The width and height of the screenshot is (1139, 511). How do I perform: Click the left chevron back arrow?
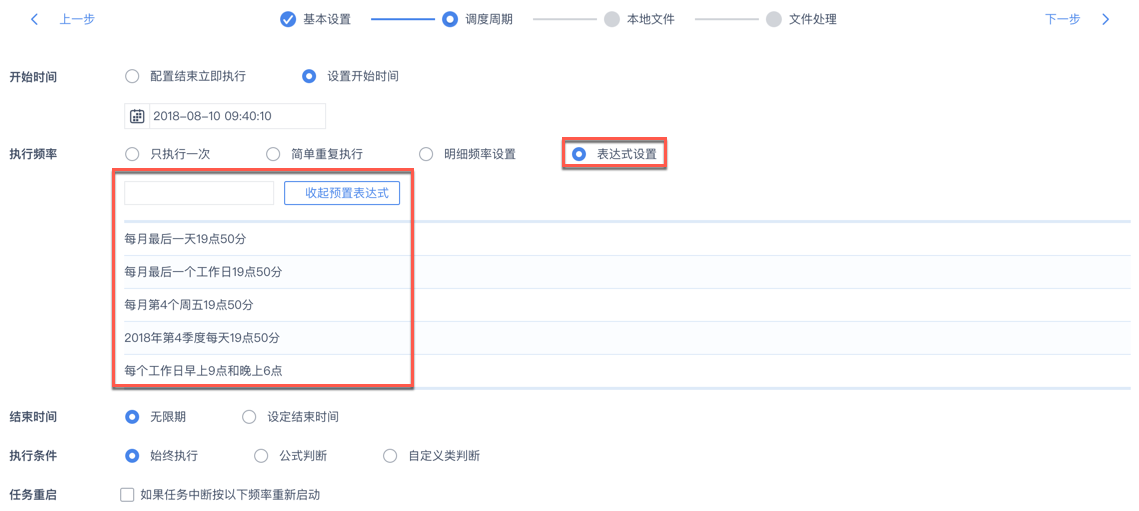(35, 19)
